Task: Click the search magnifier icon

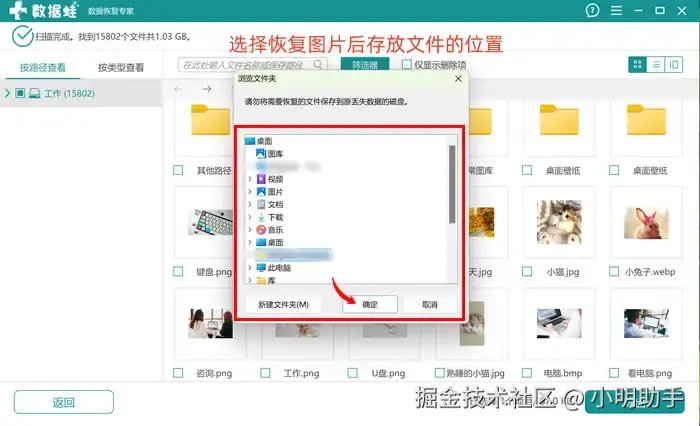Action: (x=317, y=64)
